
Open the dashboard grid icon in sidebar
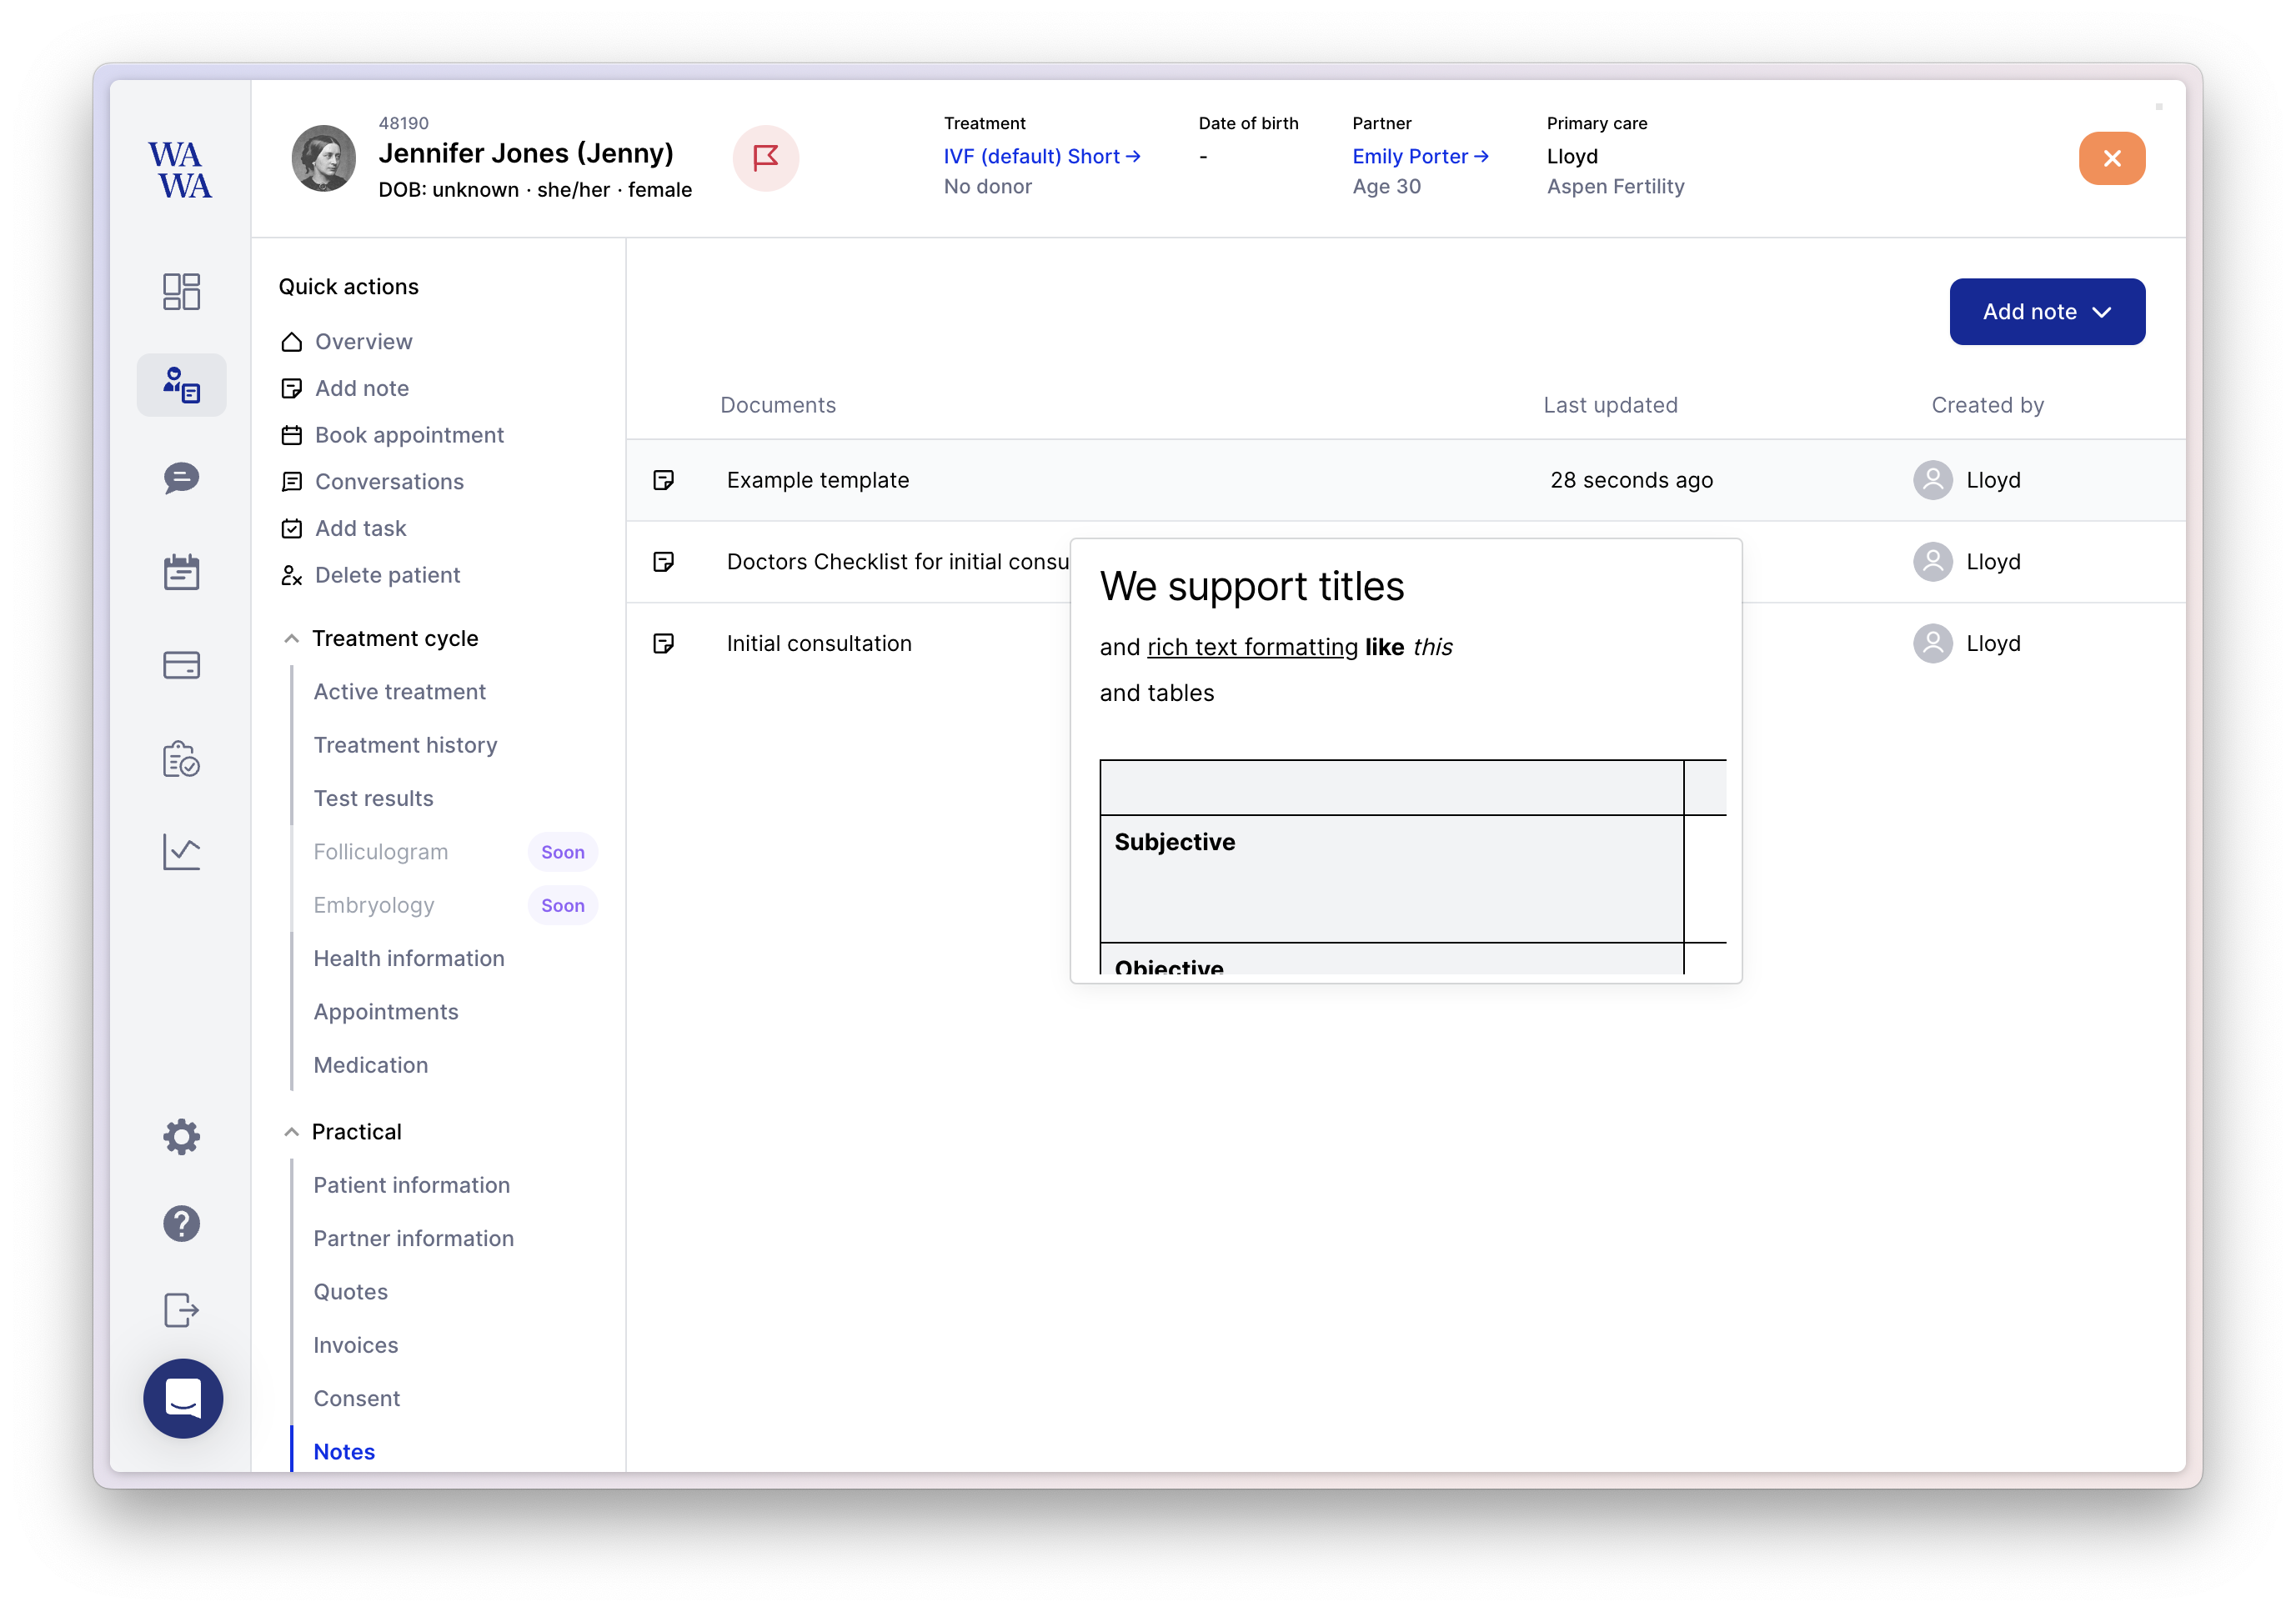[181, 291]
